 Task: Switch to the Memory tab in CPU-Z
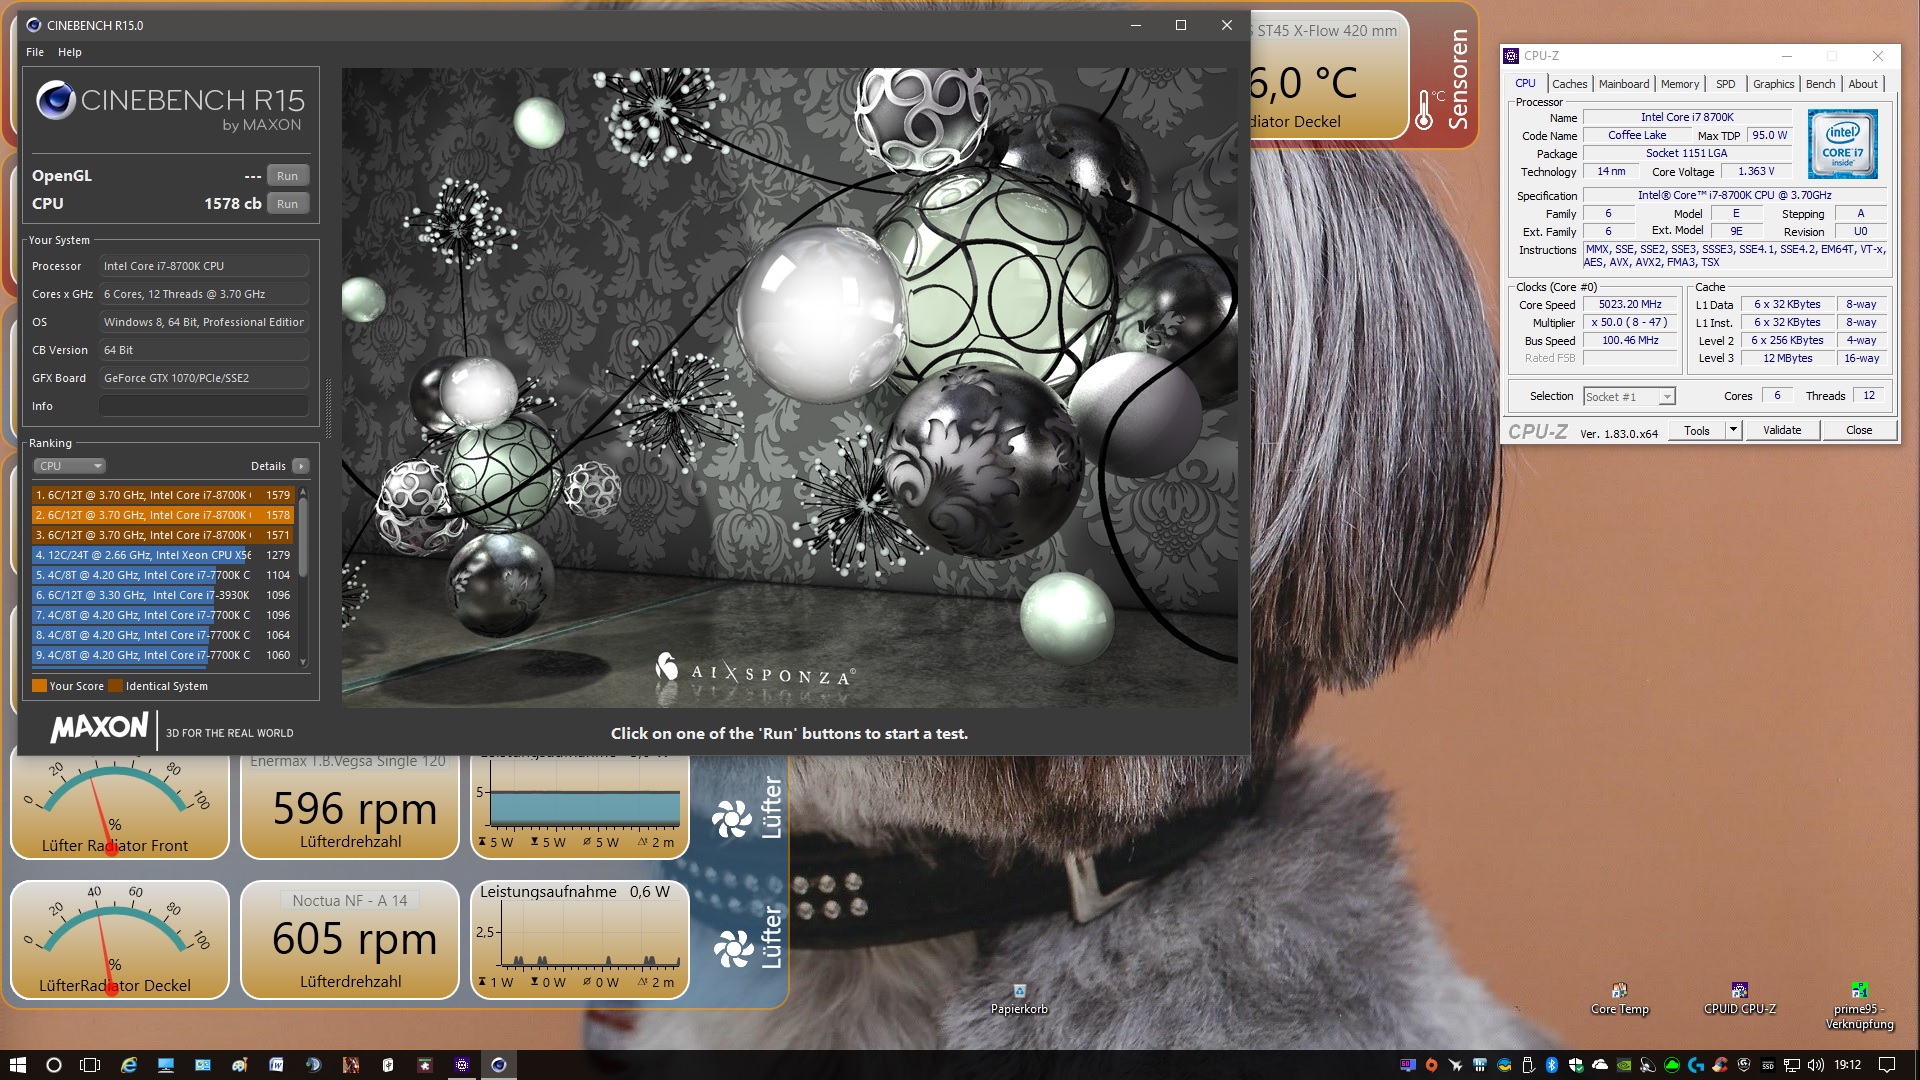tap(1679, 84)
